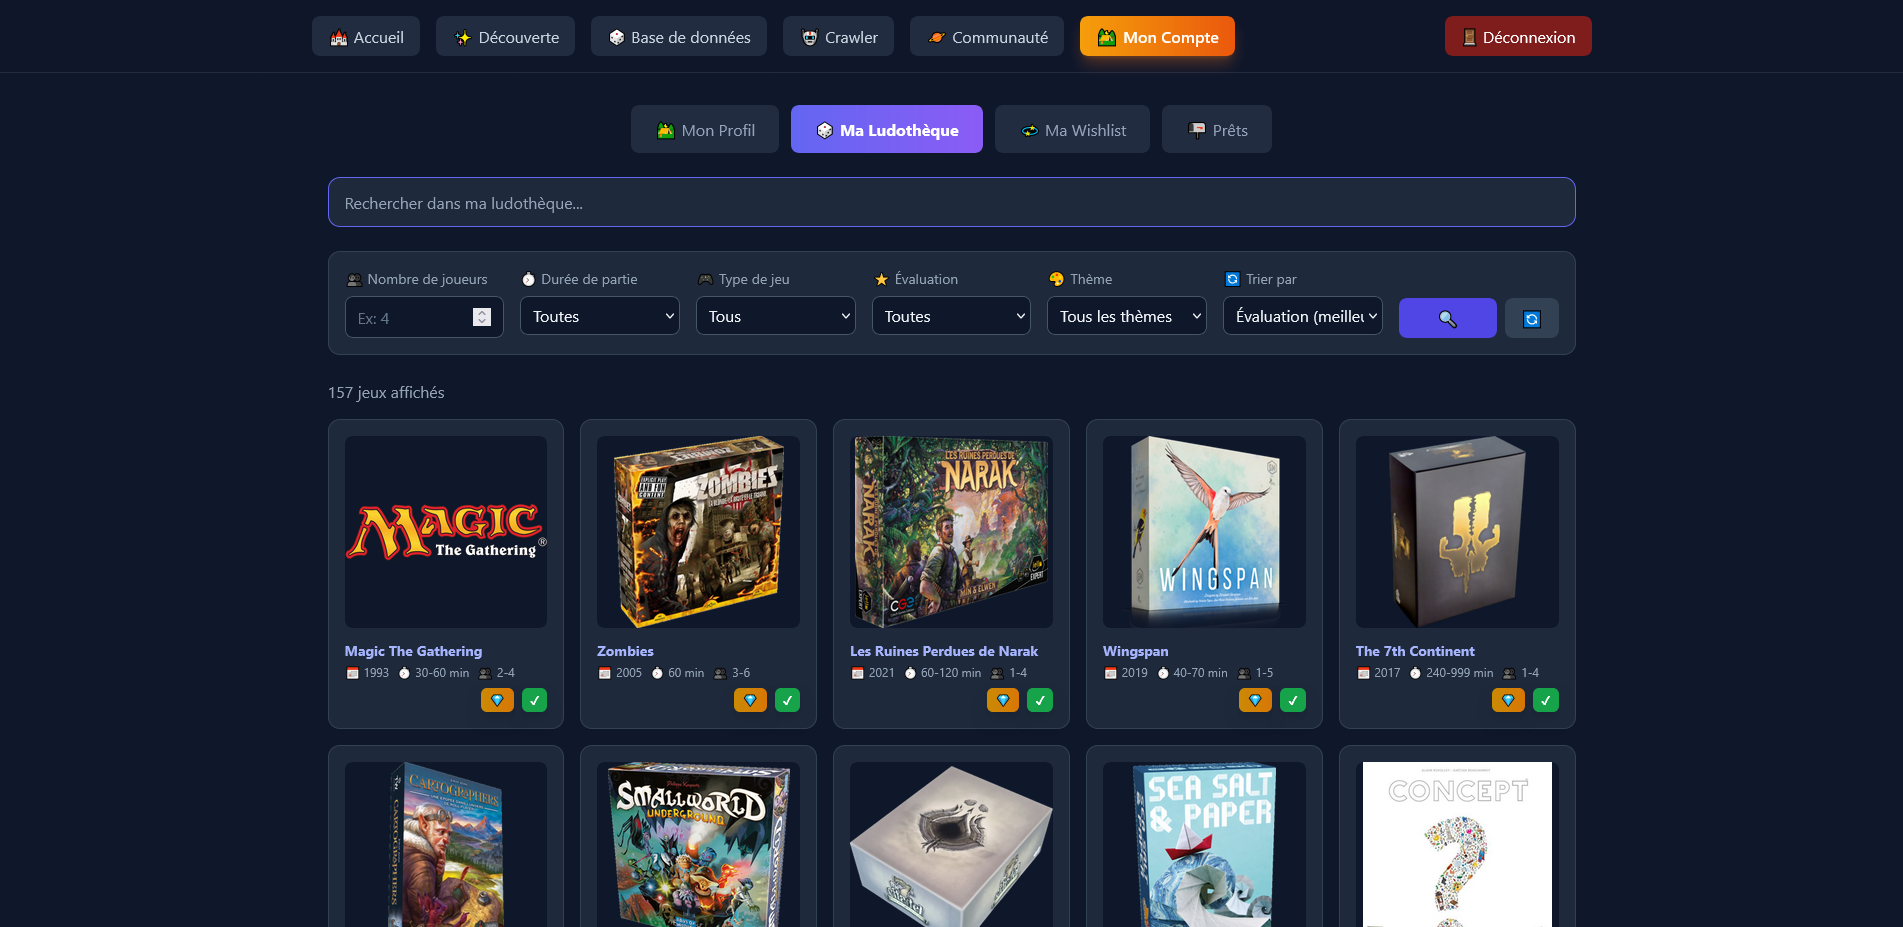Open the Communauté menu item
This screenshot has height=927, width=1903.
(986, 36)
